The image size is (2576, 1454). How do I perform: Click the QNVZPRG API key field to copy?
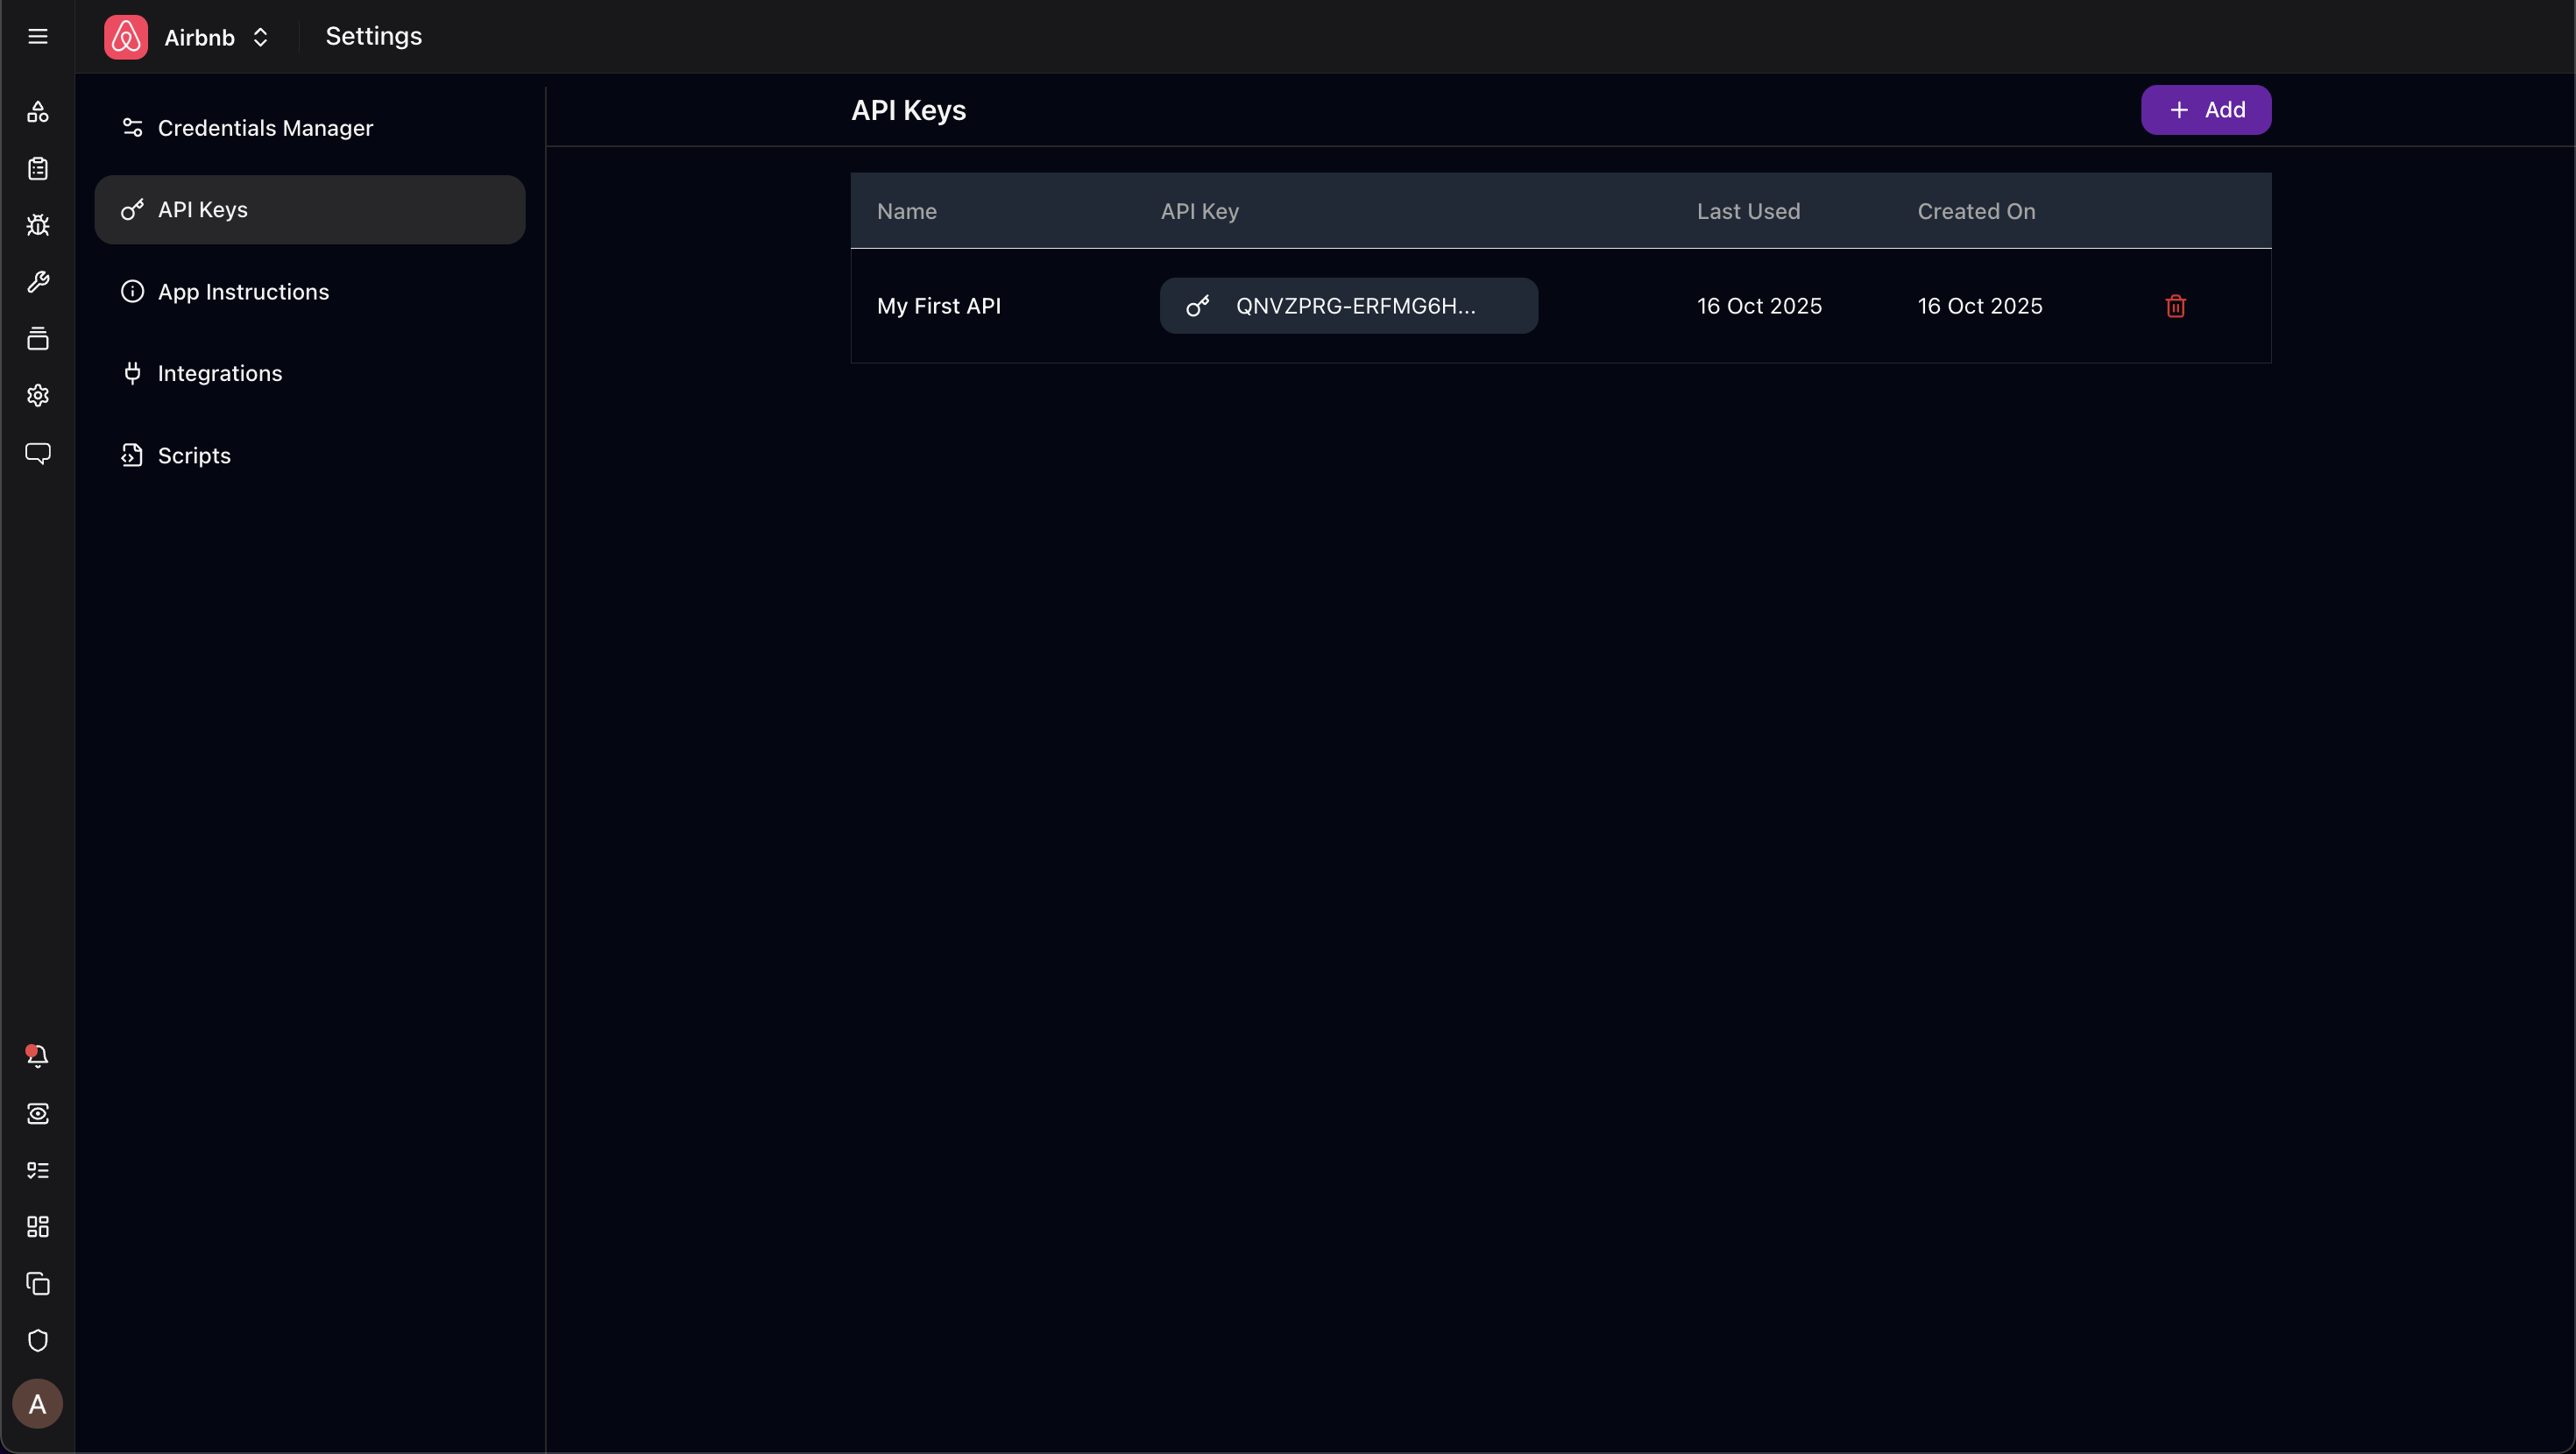coord(1348,305)
